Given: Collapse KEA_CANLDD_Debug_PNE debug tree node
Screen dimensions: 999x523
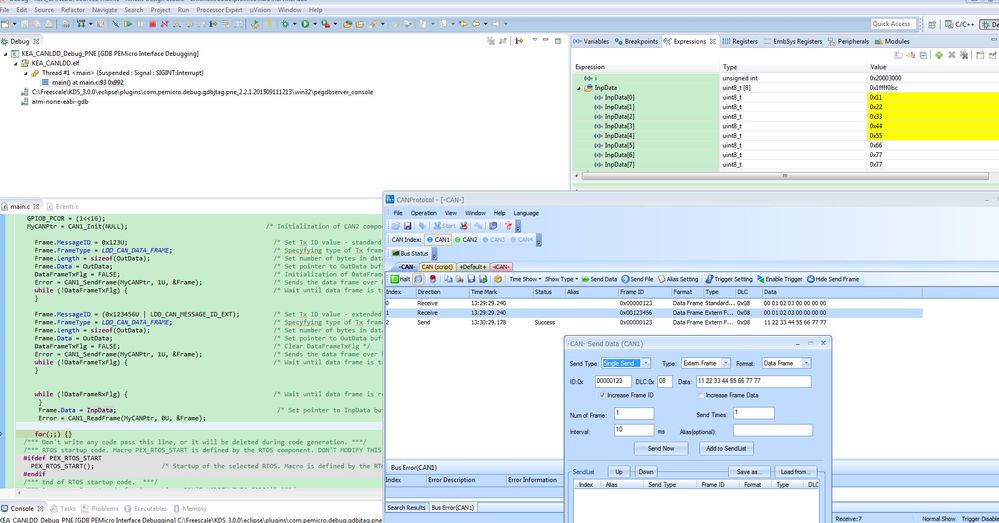Looking at the screenshot, I should pyautogui.click(x=6, y=54).
